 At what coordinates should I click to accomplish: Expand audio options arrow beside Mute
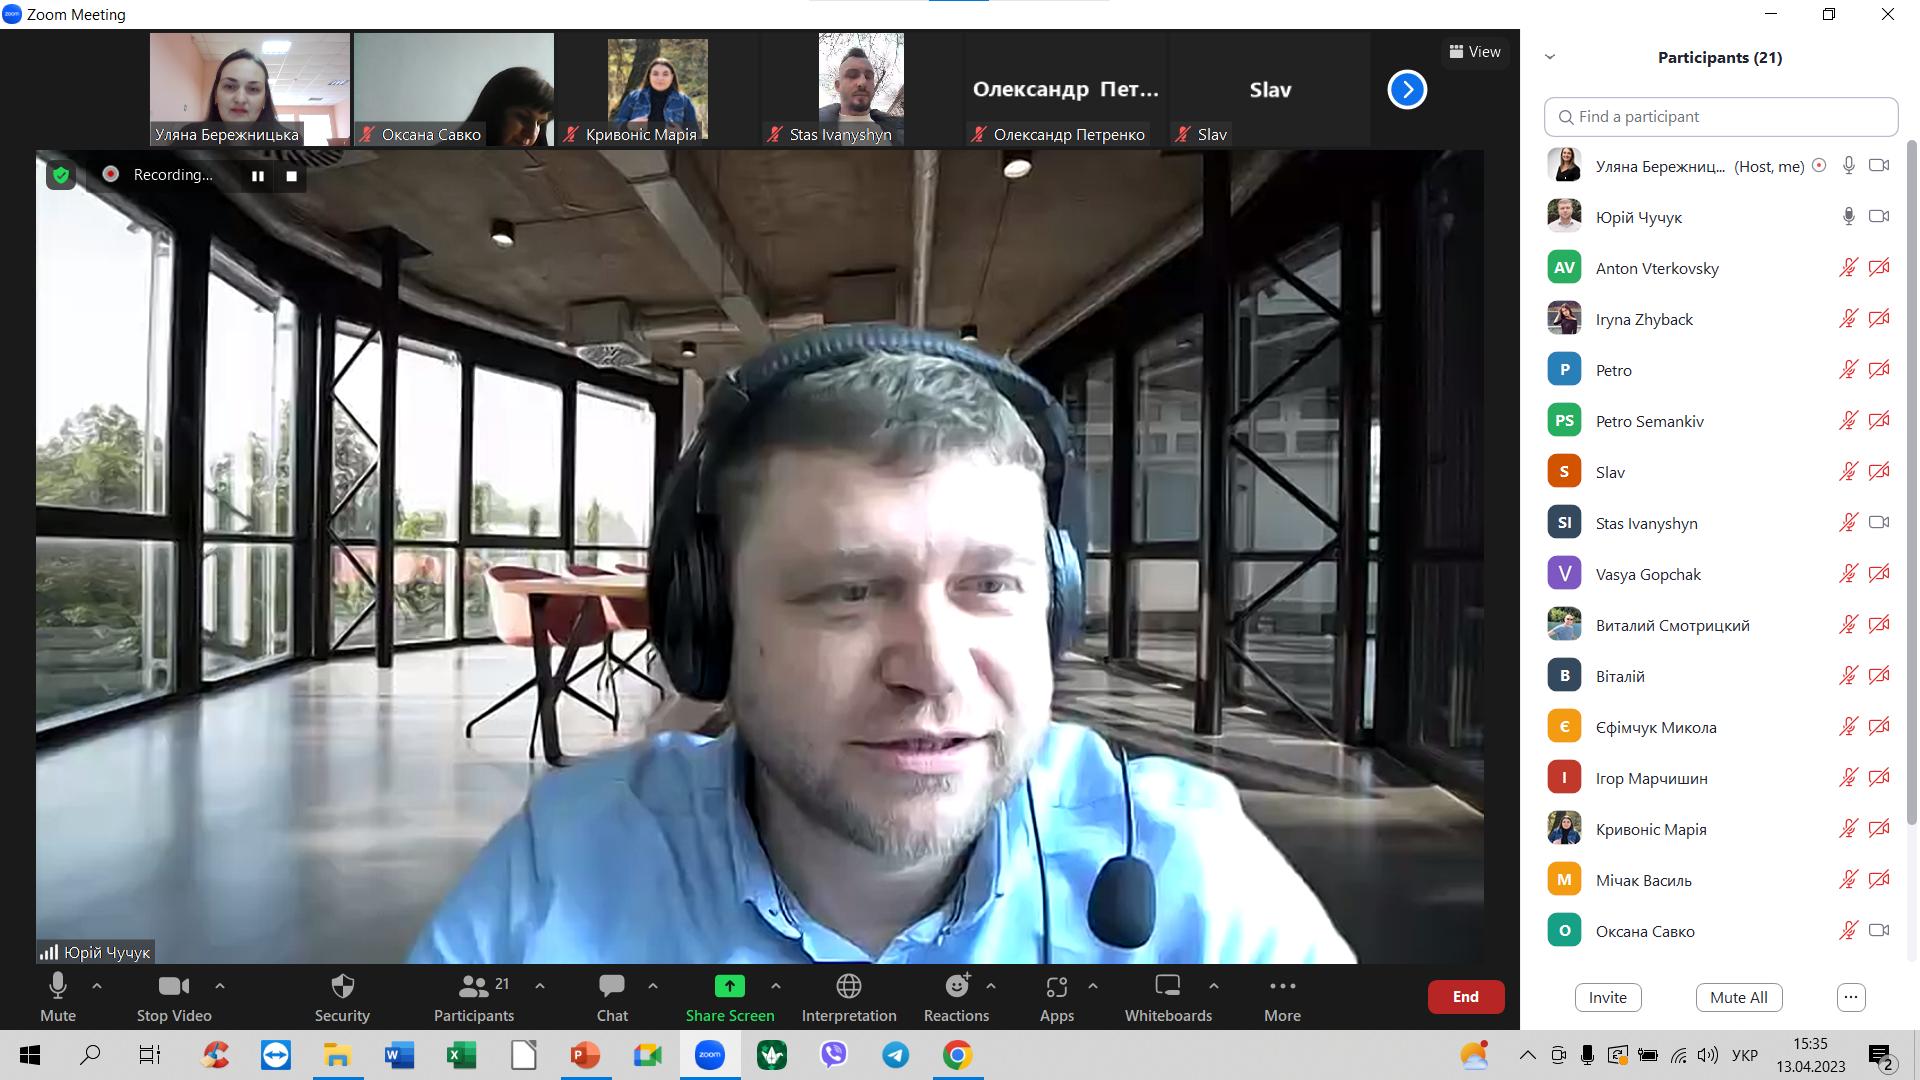point(97,986)
